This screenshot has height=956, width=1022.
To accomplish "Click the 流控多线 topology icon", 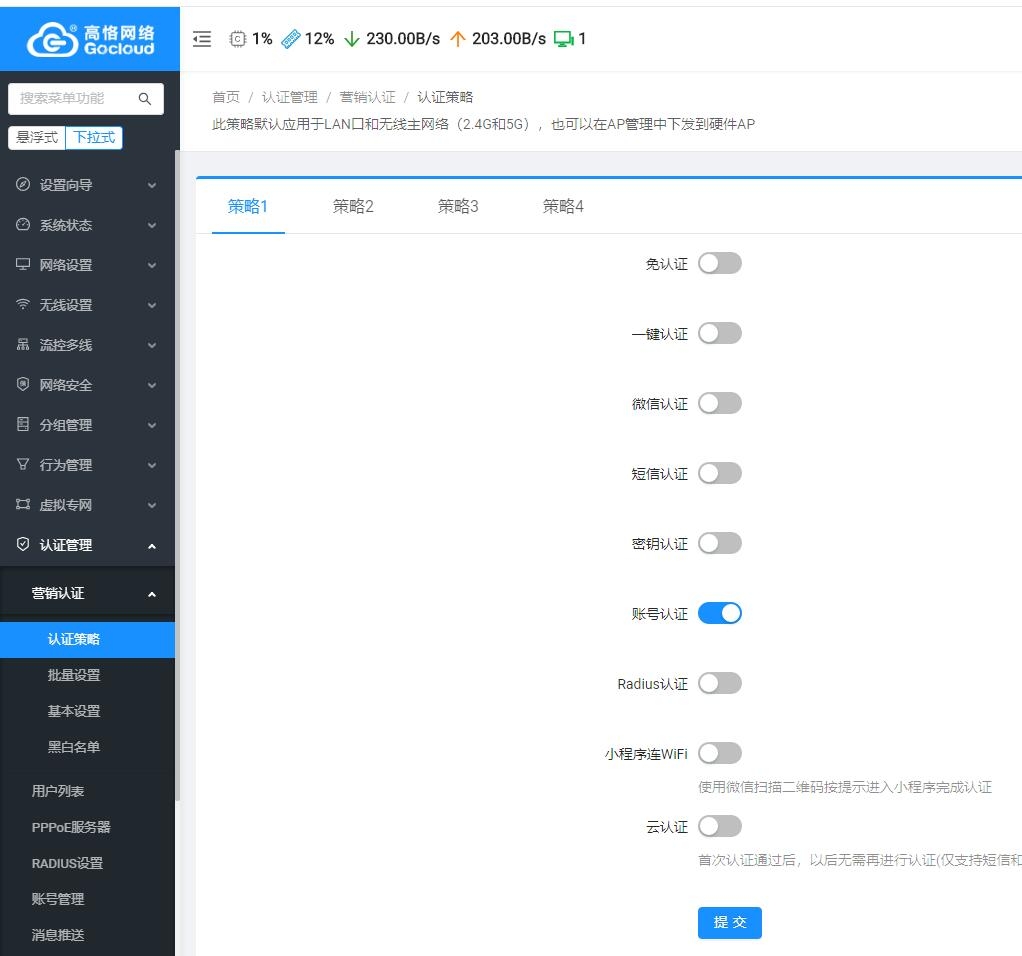I will point(23,345).
